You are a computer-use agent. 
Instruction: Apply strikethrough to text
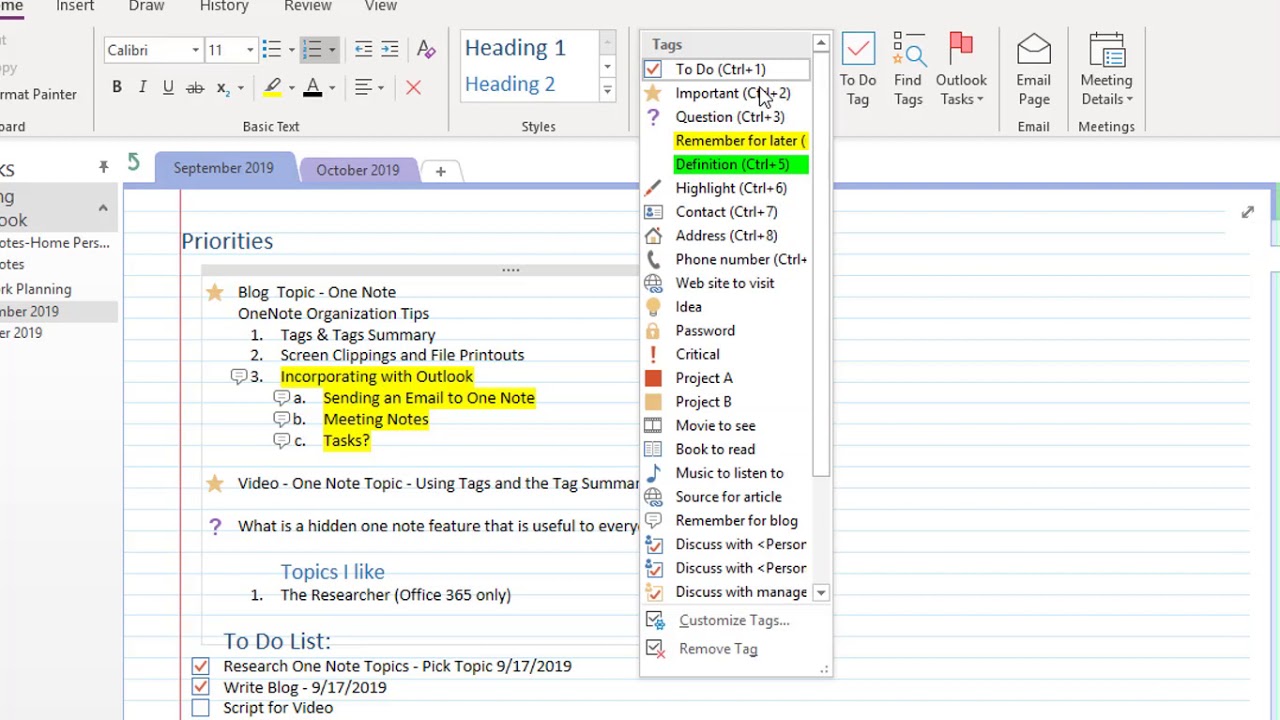click(x=195, y=87)
